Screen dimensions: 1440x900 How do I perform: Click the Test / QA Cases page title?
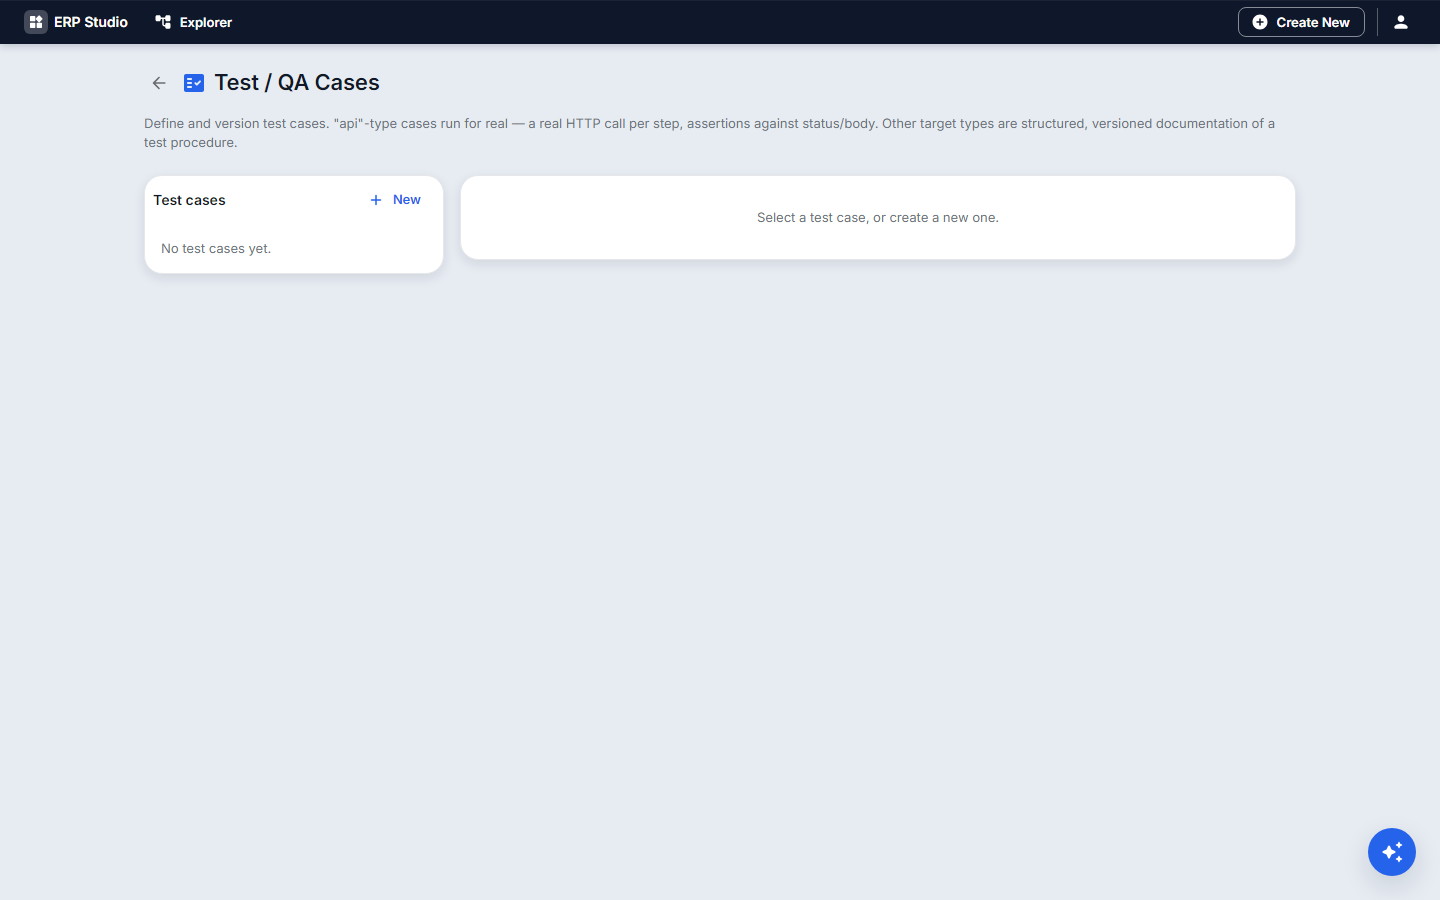[297, 83]
